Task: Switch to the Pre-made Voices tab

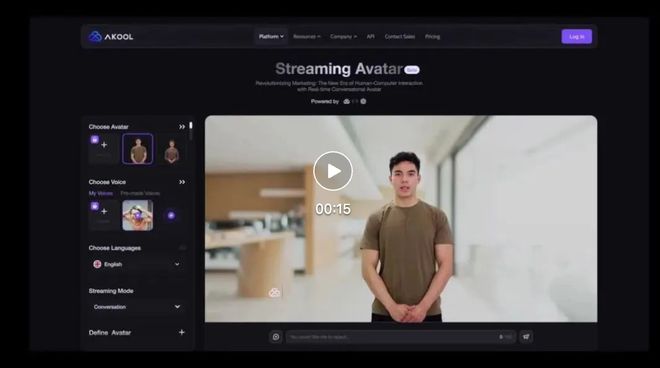Action: point(140,193)
